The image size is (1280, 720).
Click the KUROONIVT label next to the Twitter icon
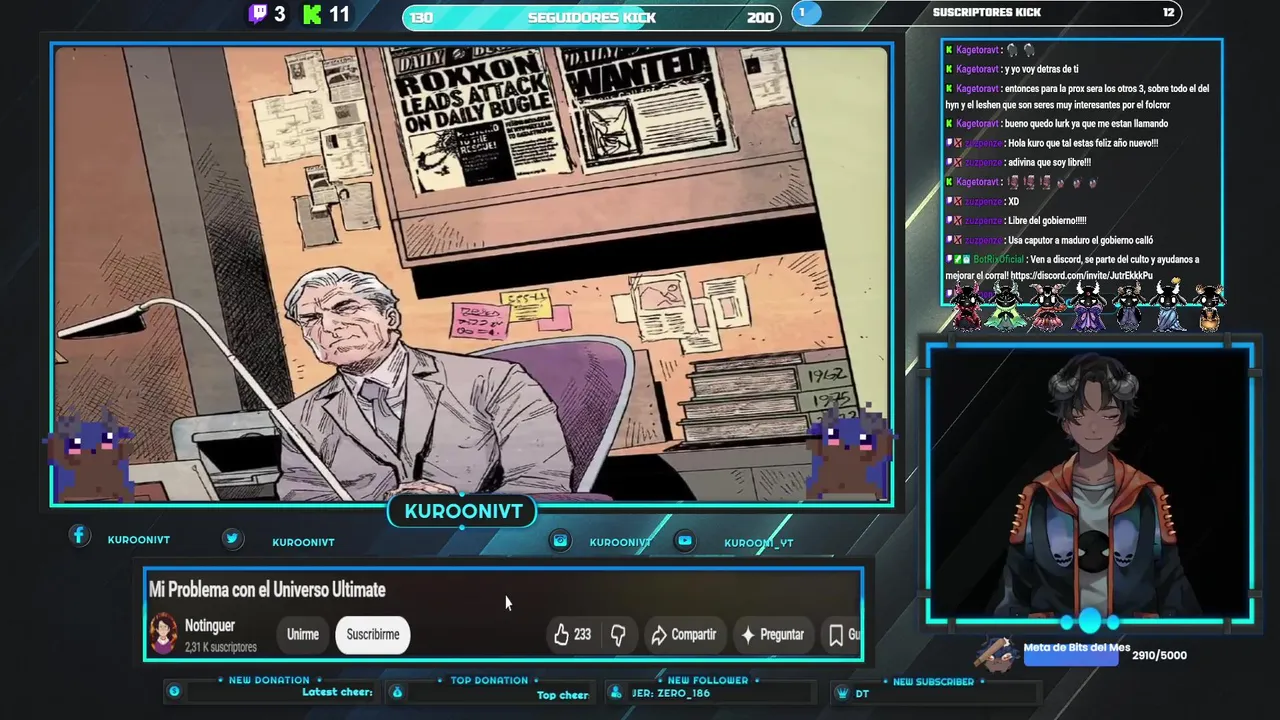[x=303, y=542]
